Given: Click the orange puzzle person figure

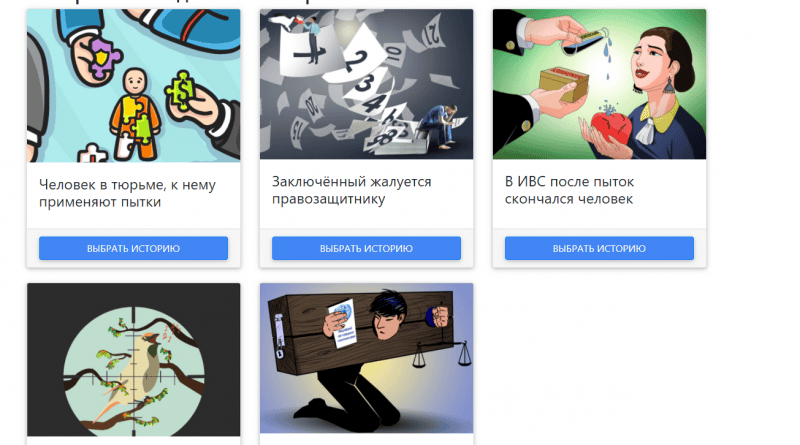Looking at the screenshot, I should [135, 113].
